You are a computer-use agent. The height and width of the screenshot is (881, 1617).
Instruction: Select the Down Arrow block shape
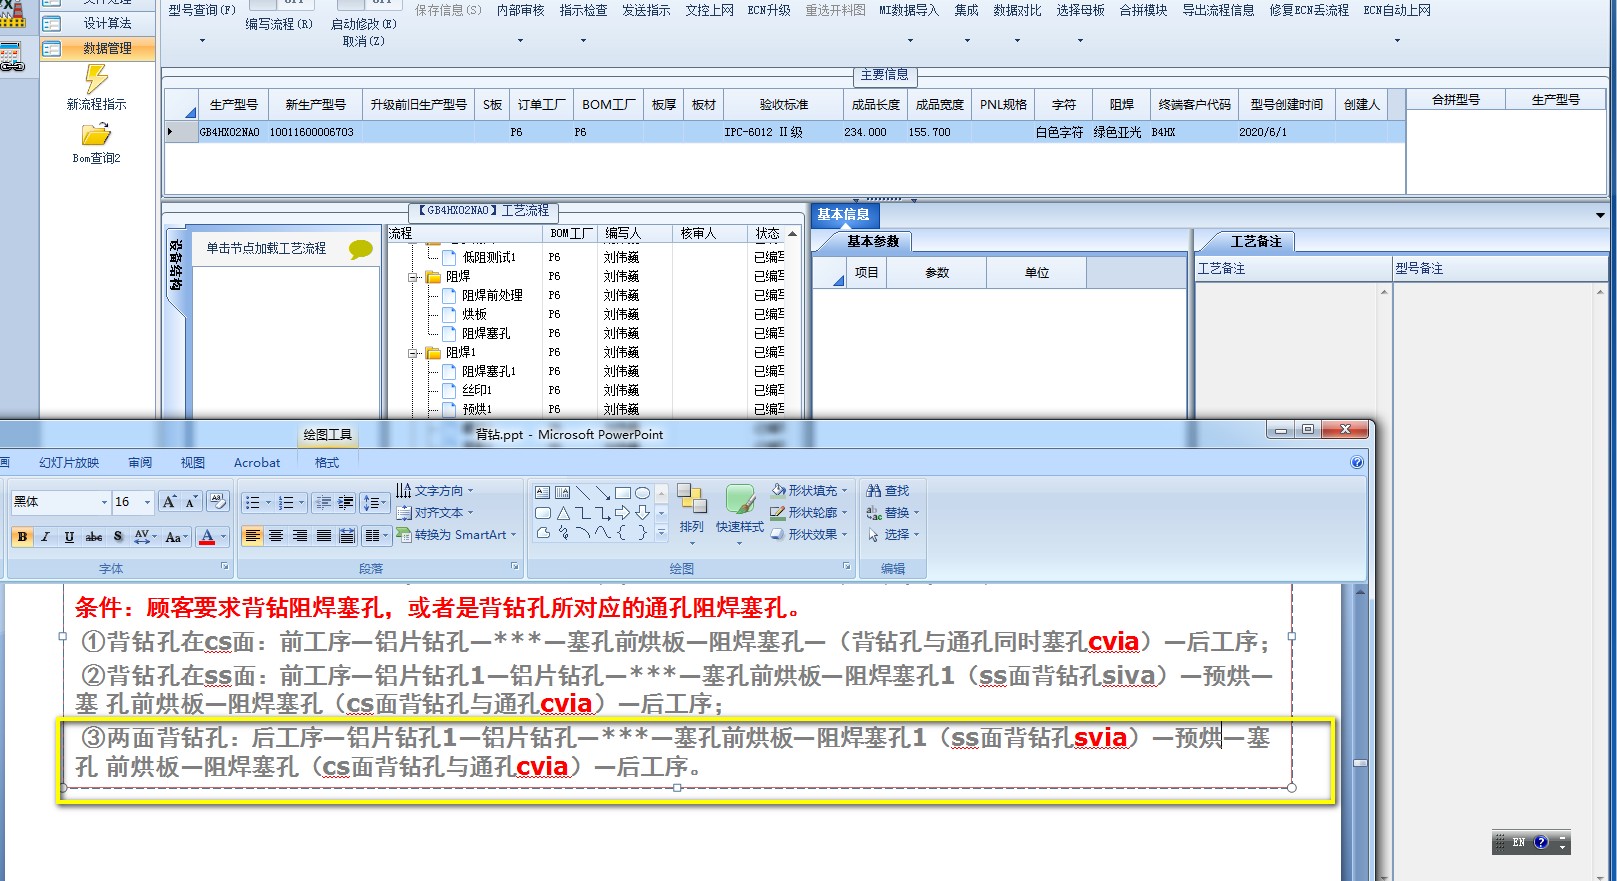(x=642, y=513)
